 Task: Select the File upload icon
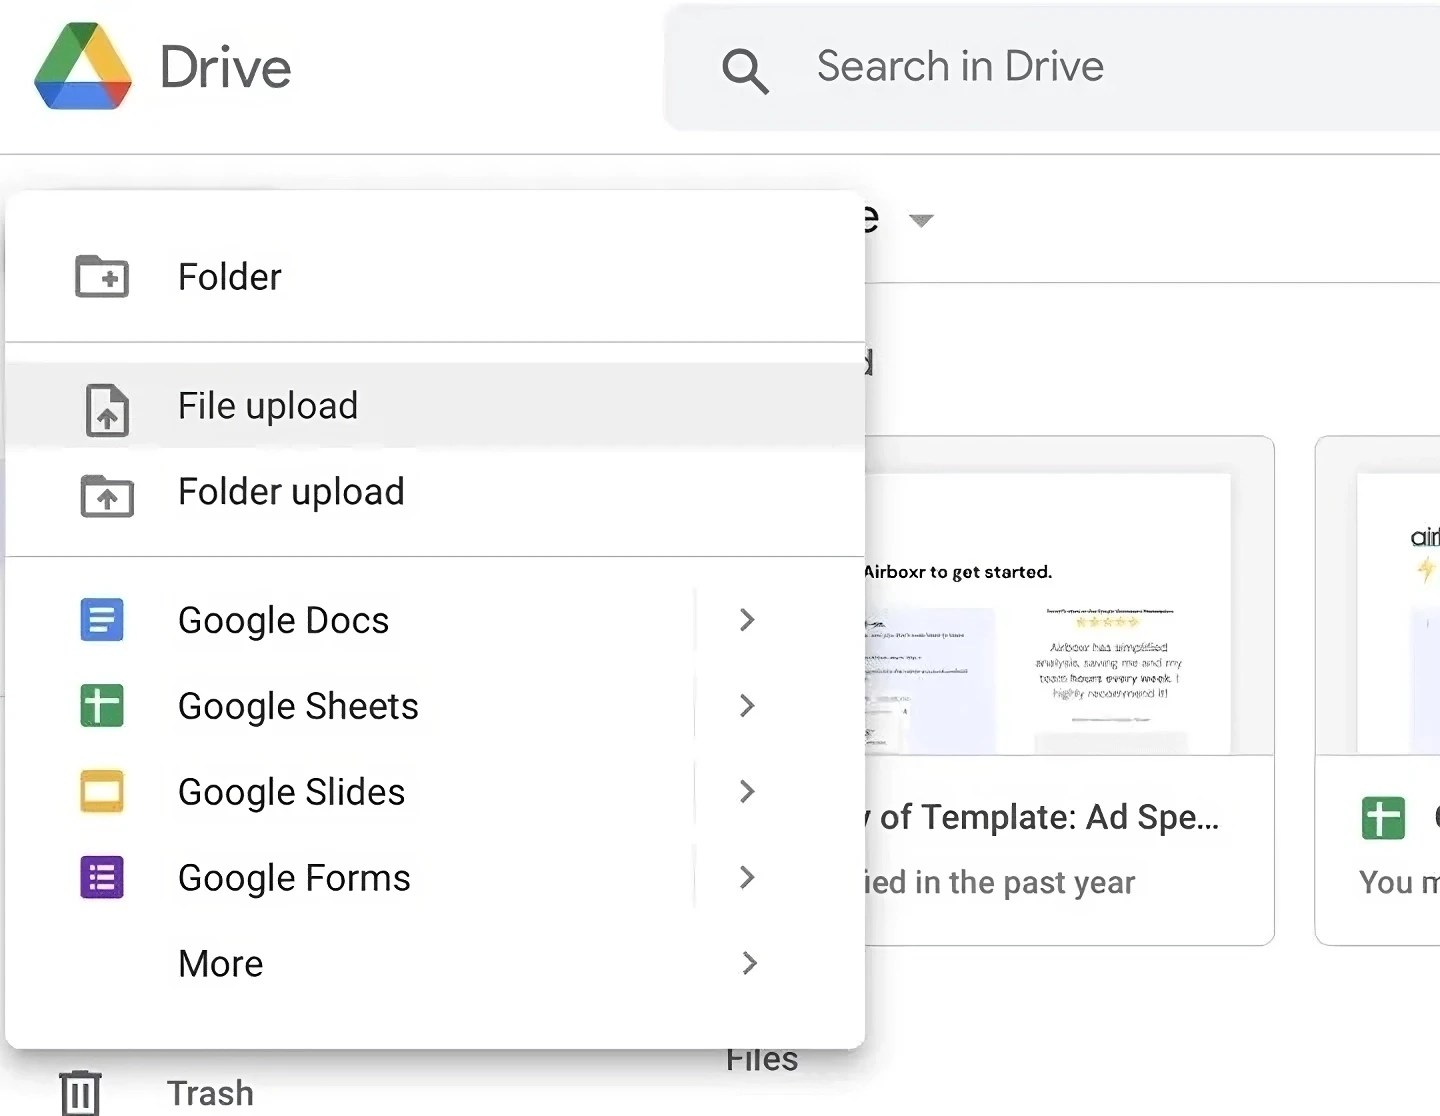click(105, 408)
